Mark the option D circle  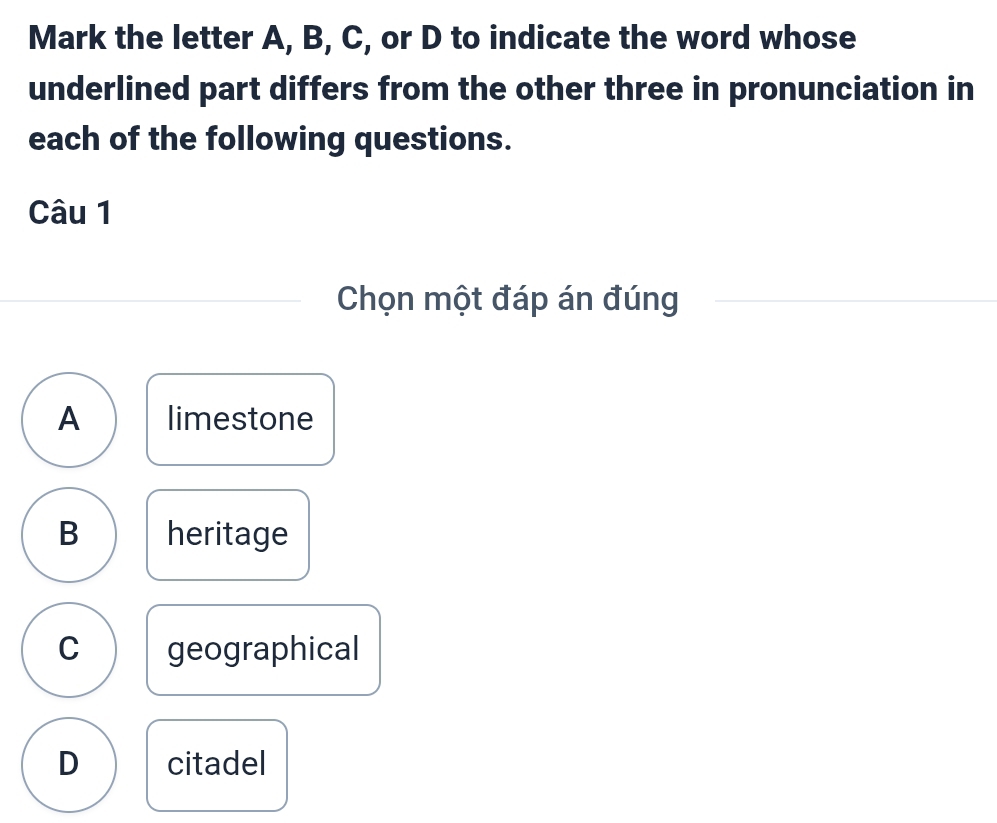point(68,765)
